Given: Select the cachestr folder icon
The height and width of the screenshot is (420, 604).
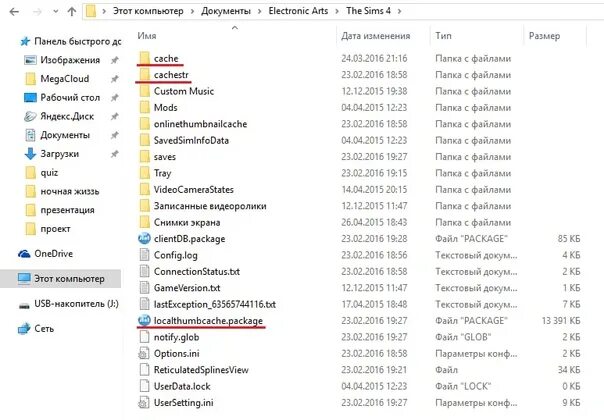Looking at the screenshot, I should [x=144, y=75].
